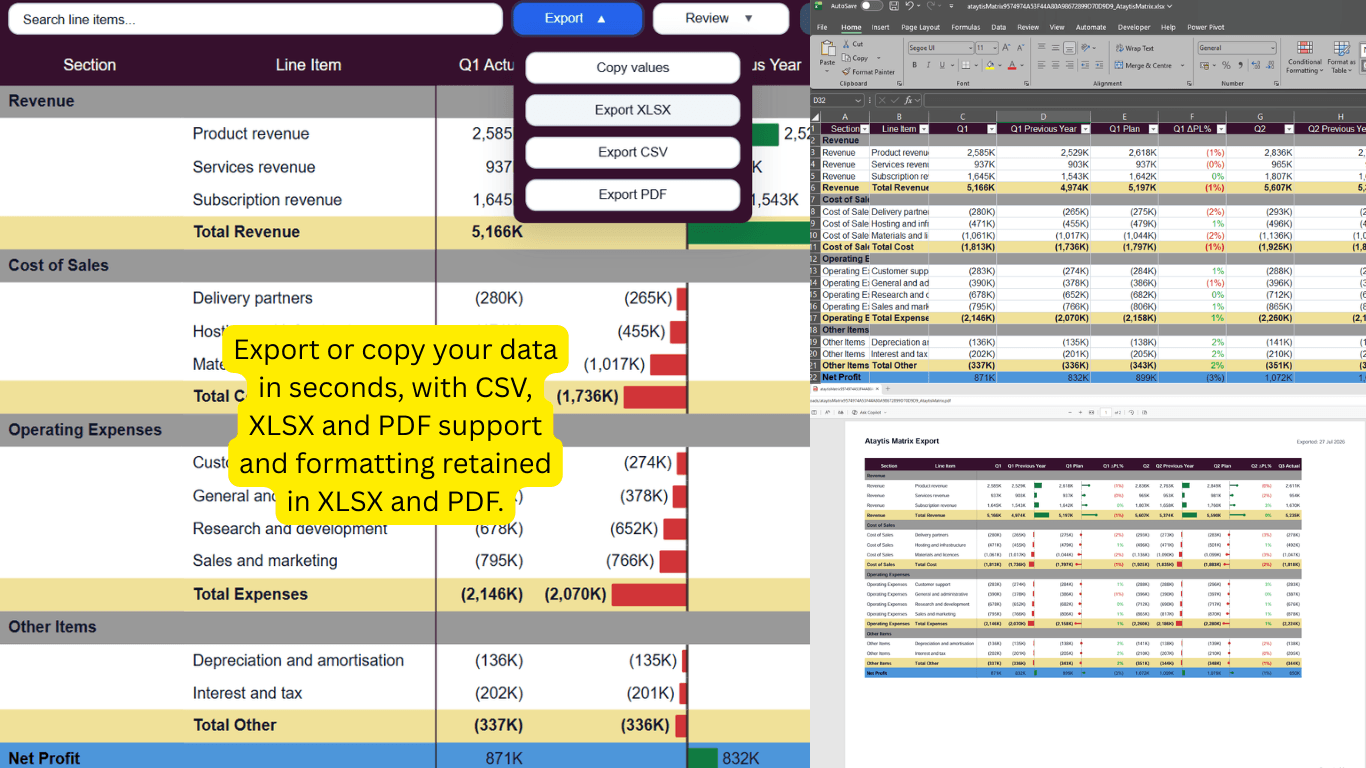Switch to the Power Pivot tab

[x=1206, y=27]
